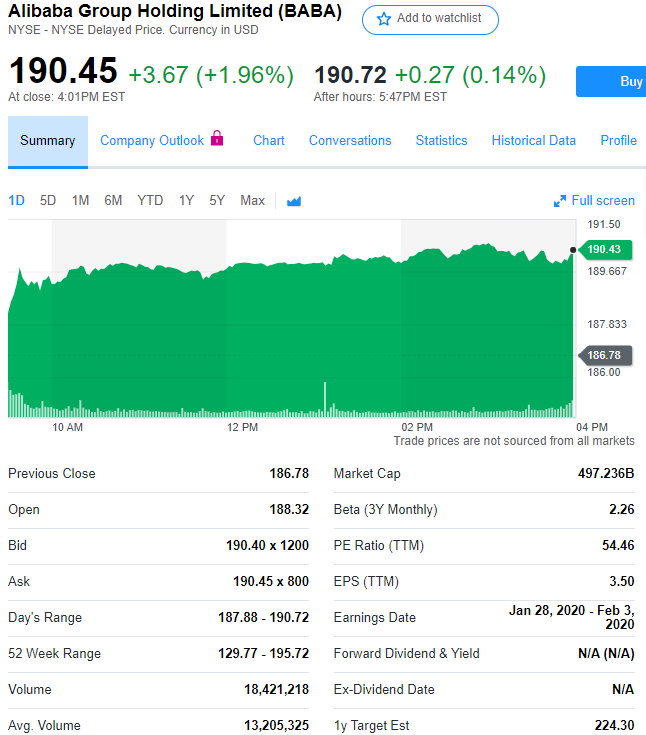The height and width of the screenshot is (735, 646).
Task: Click the Previous Close value 186.78
Action: (289, 473)
